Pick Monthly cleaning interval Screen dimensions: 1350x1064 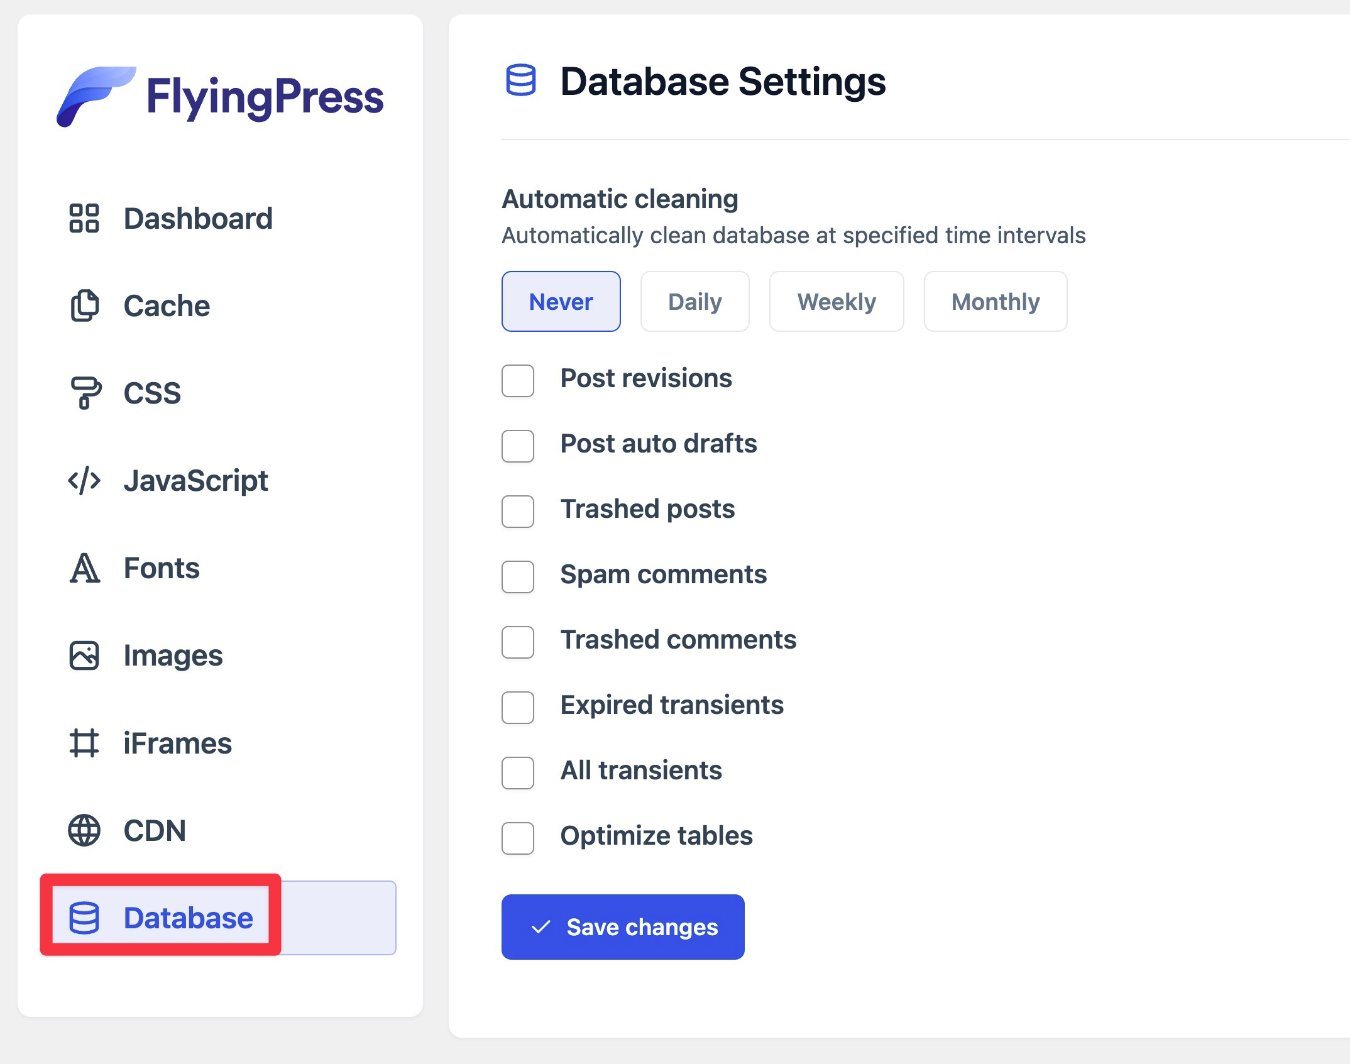coord(996,301)
